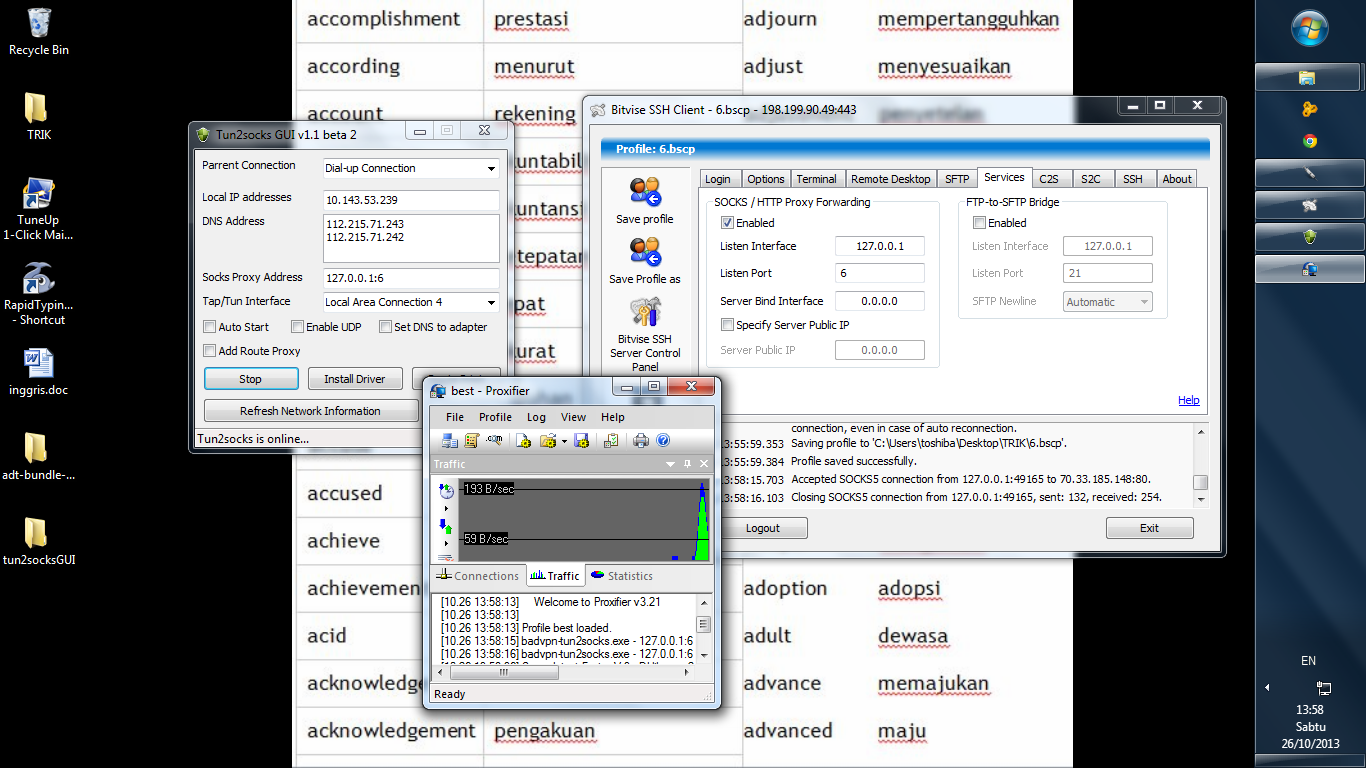Select TuneUp 1-Click Maintenance desktop shortcut
Viewport: 1366px width, 768px height.
[x=38, y=209]
